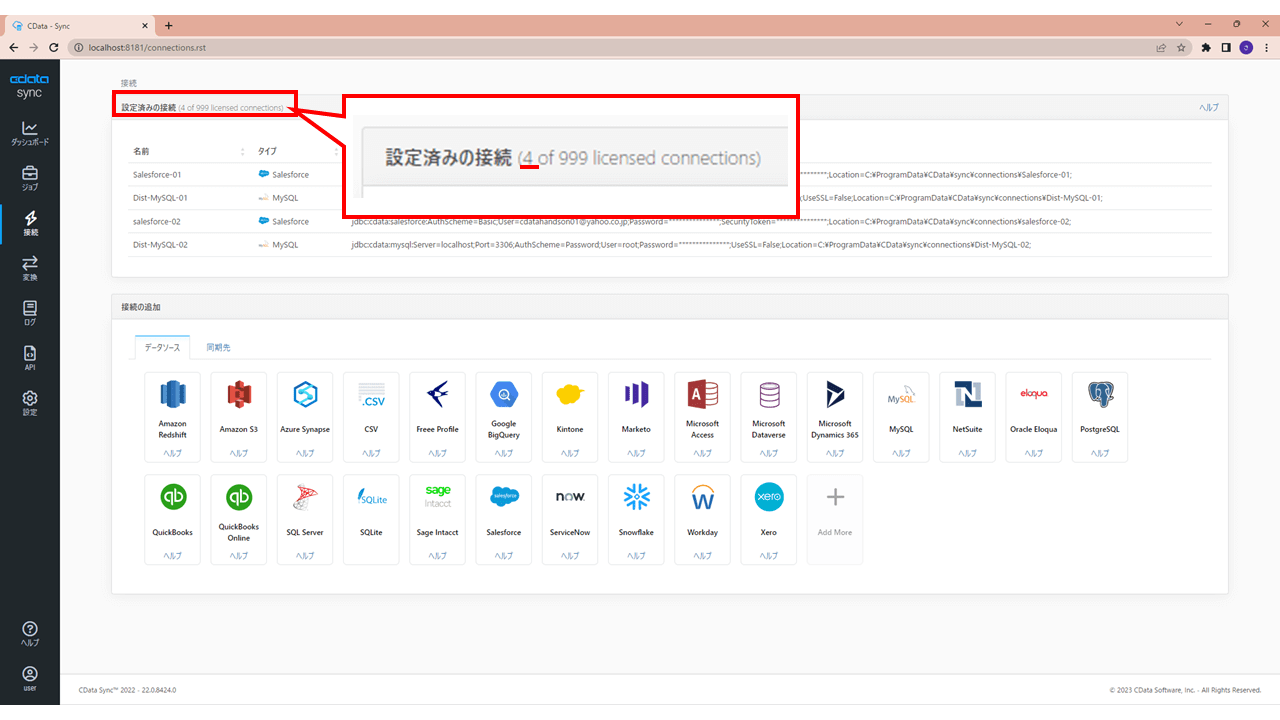Open the user account icon in the sidebar
Viewport: 1280px width, 720px height.
click(x=30, y=679)
